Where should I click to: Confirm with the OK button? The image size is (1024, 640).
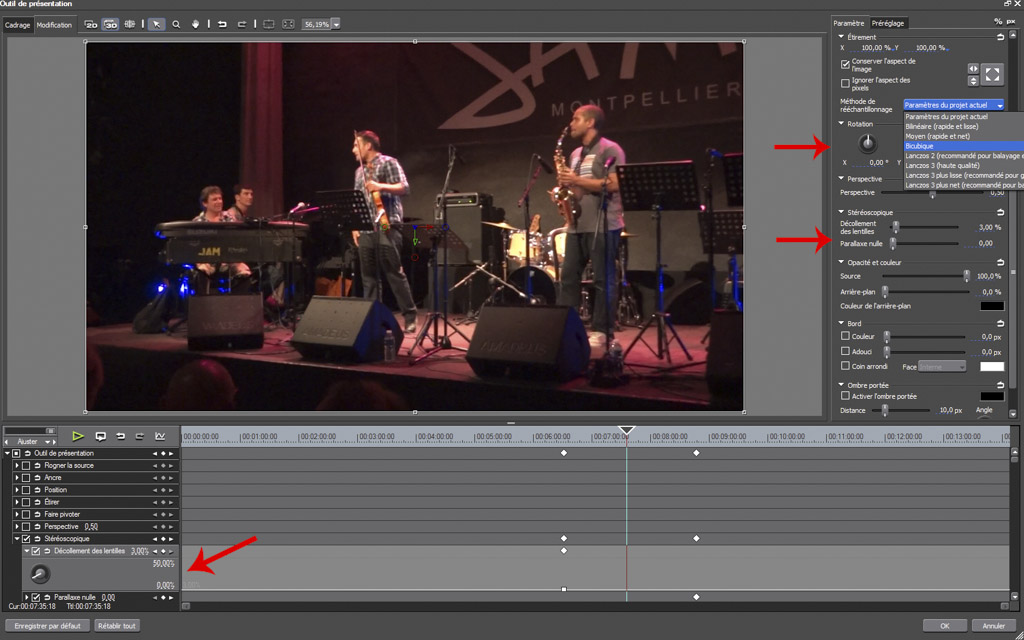tap(945, 626)
